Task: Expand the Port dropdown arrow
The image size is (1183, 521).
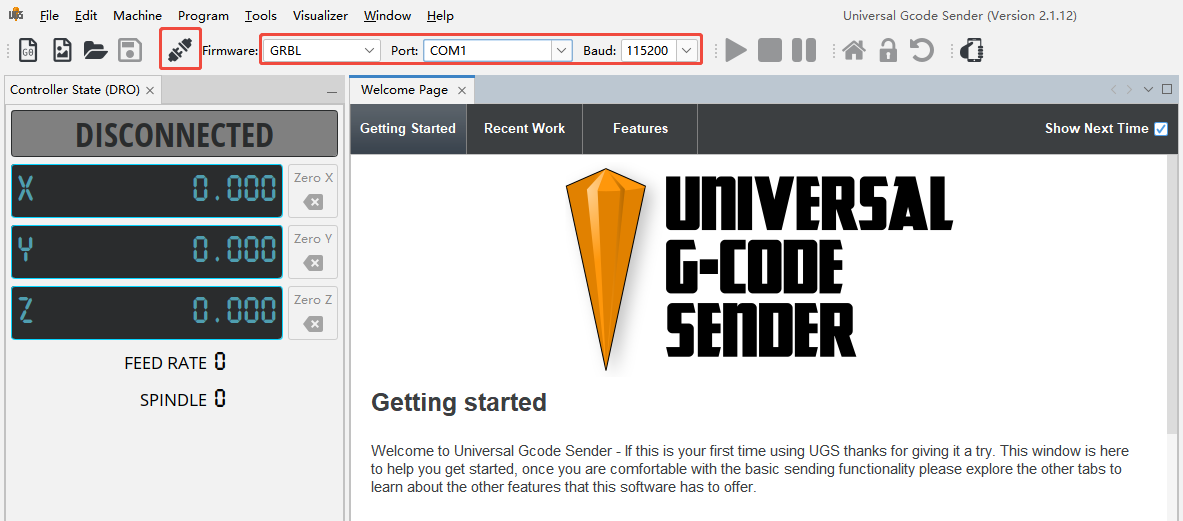Action: coord(561,51)
